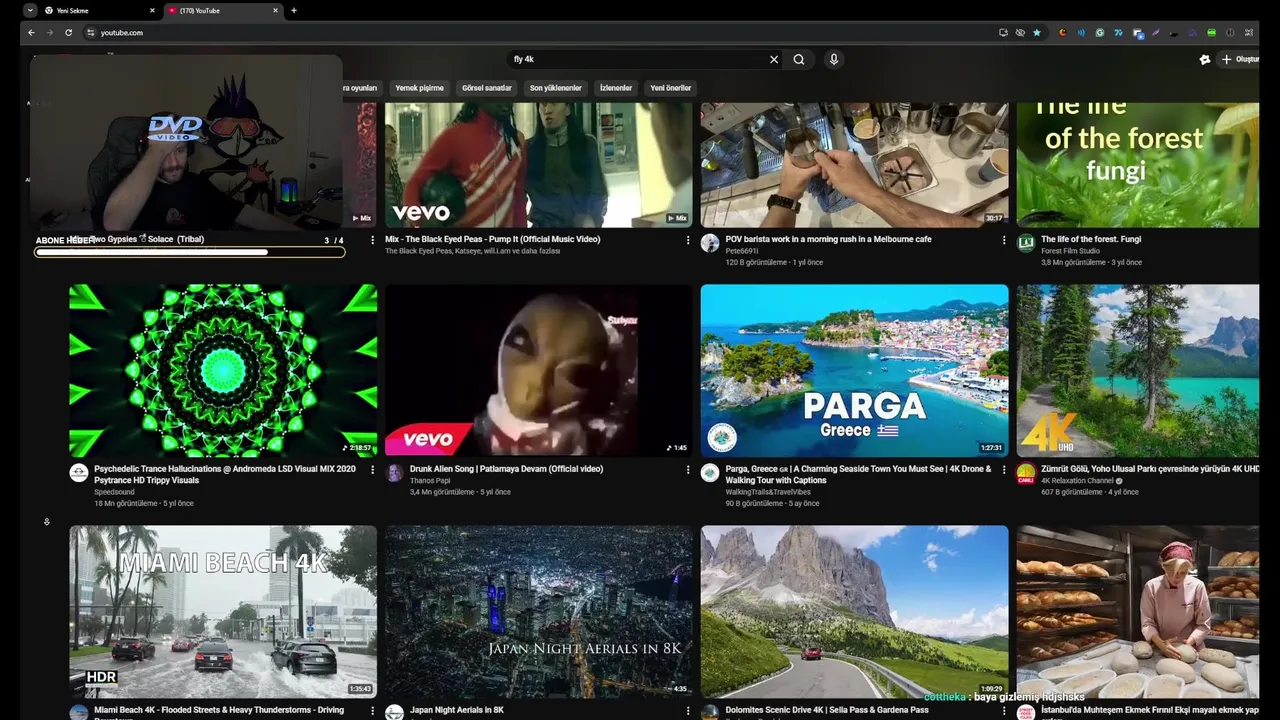Open the Zümrüt Gölü 4K UHD thumbnail

pyautogui.click(x=1137, y=370)
